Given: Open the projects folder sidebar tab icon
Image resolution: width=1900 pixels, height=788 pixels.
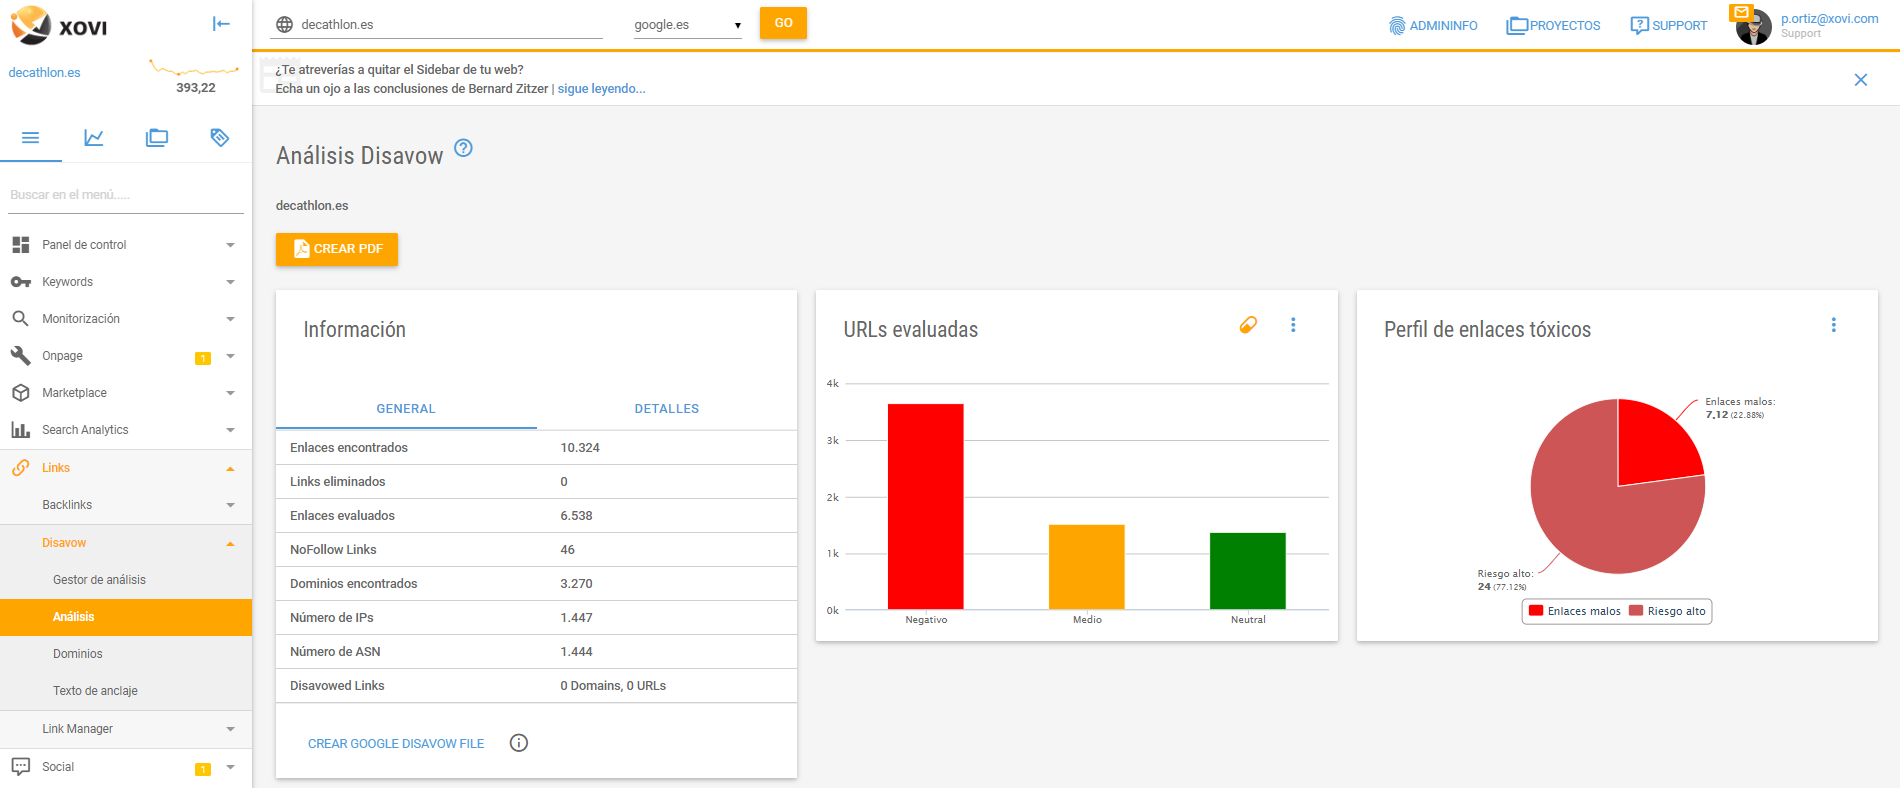Looking at the screenshot, I should point(157,138).
